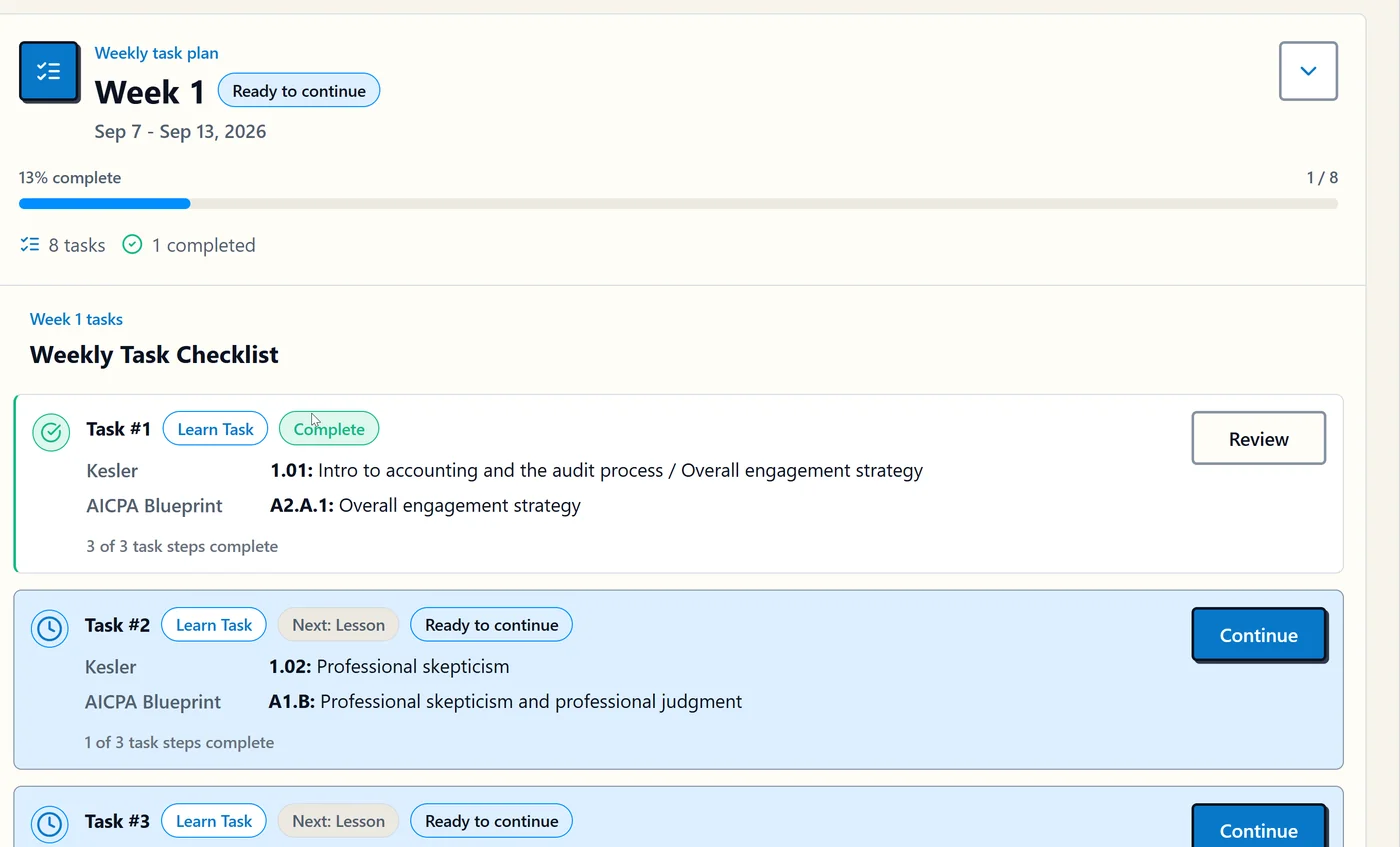Click the '1 / 8' progress count
The image size is (1400, 847).
[1322, 178]
